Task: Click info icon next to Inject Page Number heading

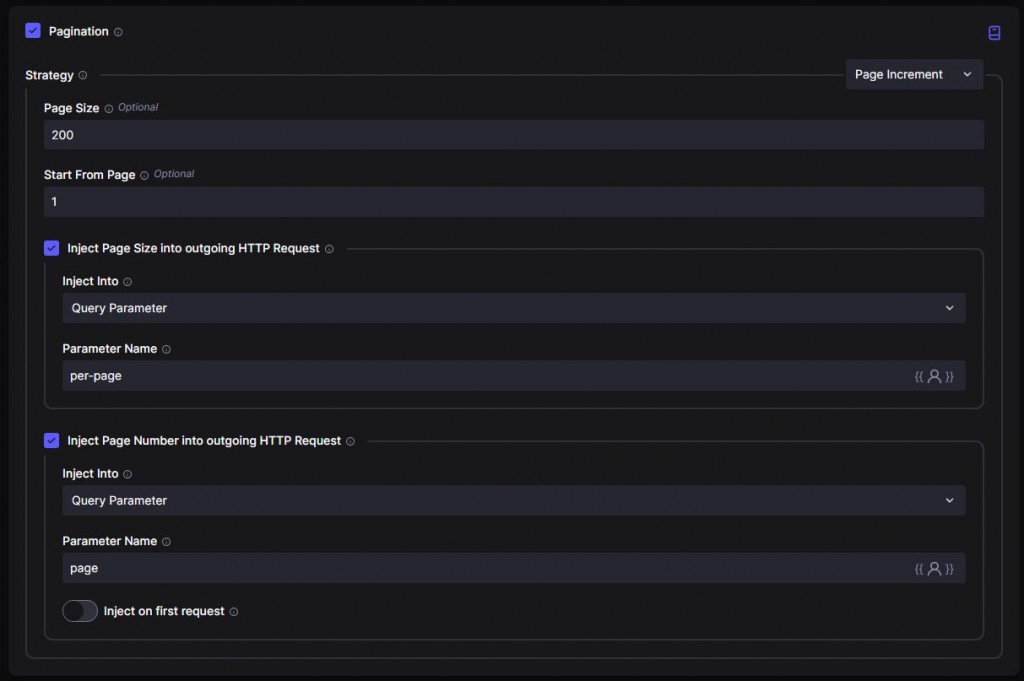Action: pyautogui.click(x=350, y=441)
